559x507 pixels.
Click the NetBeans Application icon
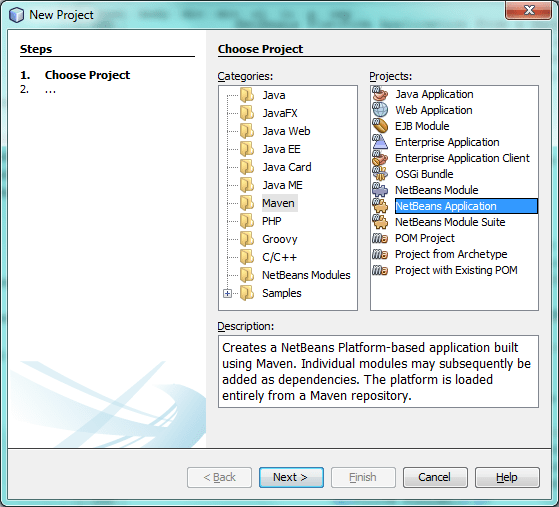pyautogui.click(x=380, y=206)
